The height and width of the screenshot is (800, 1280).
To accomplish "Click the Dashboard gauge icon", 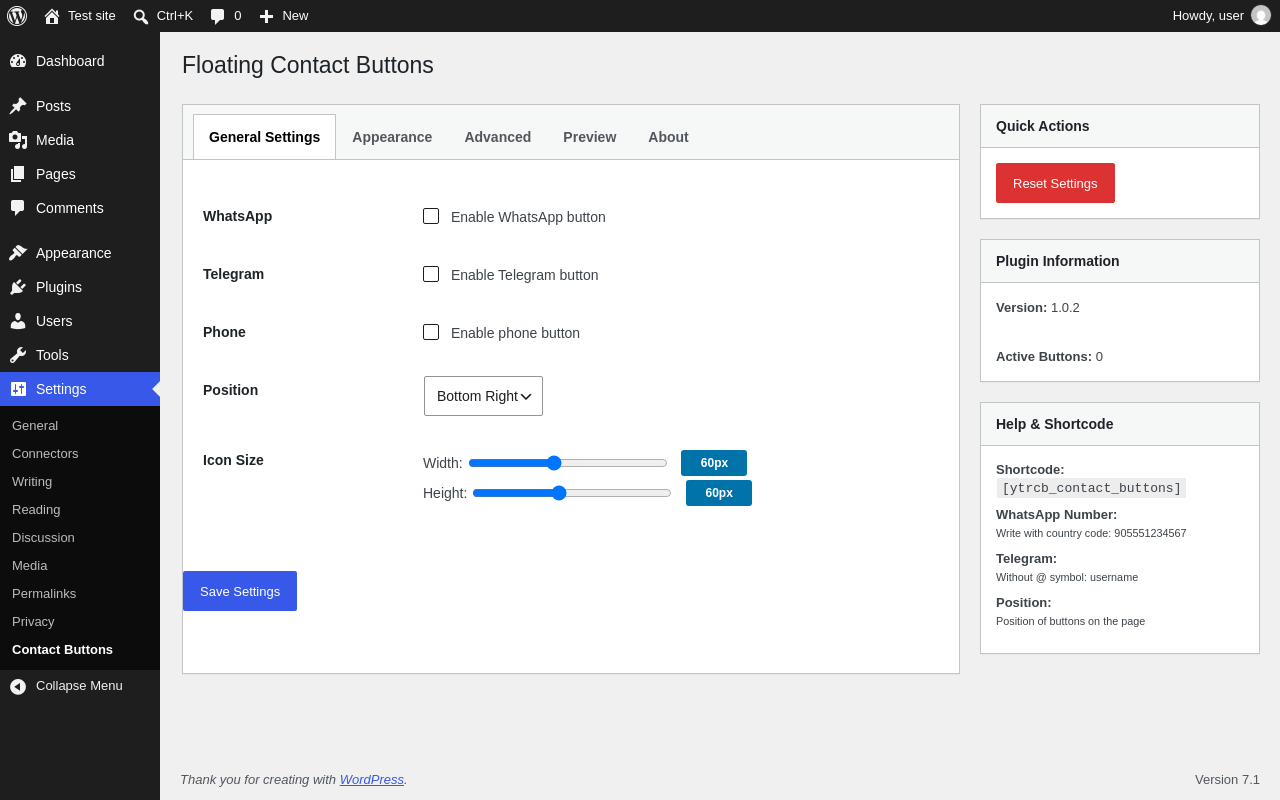I will tap(18, 61).
